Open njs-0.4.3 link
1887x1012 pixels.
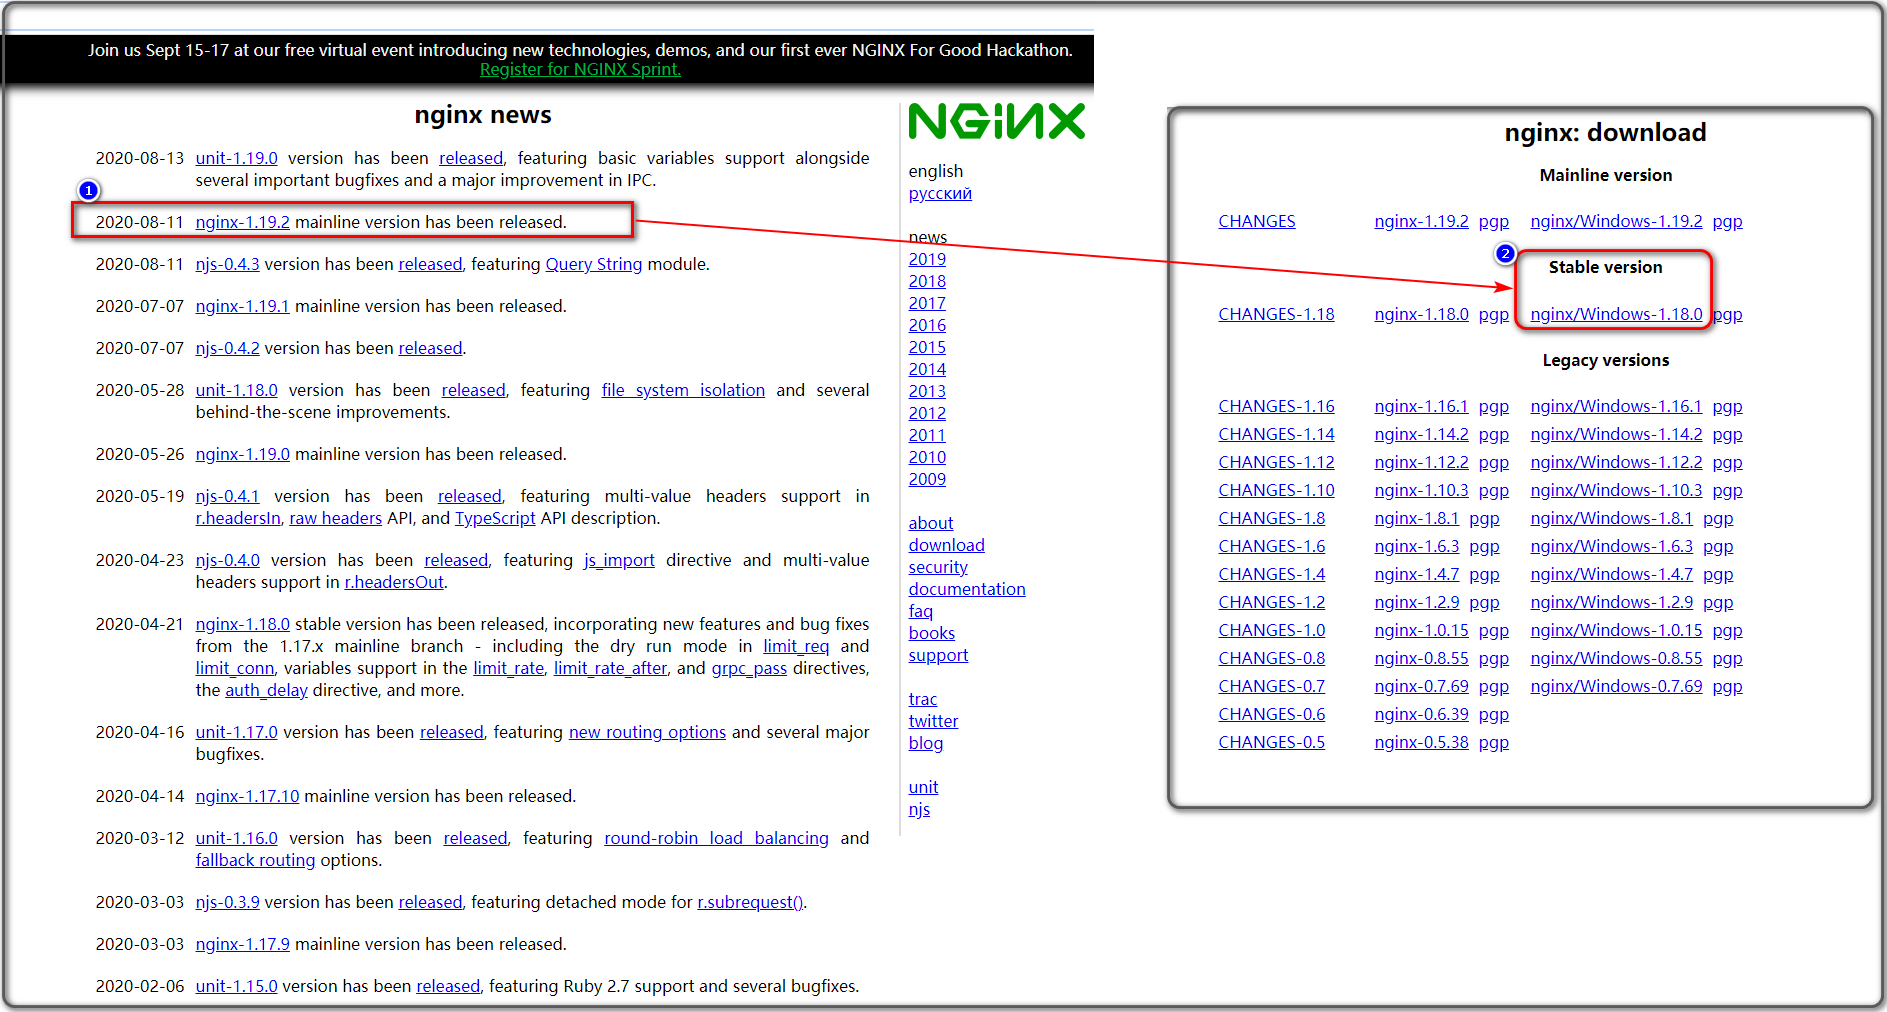[x=227, y=264]
